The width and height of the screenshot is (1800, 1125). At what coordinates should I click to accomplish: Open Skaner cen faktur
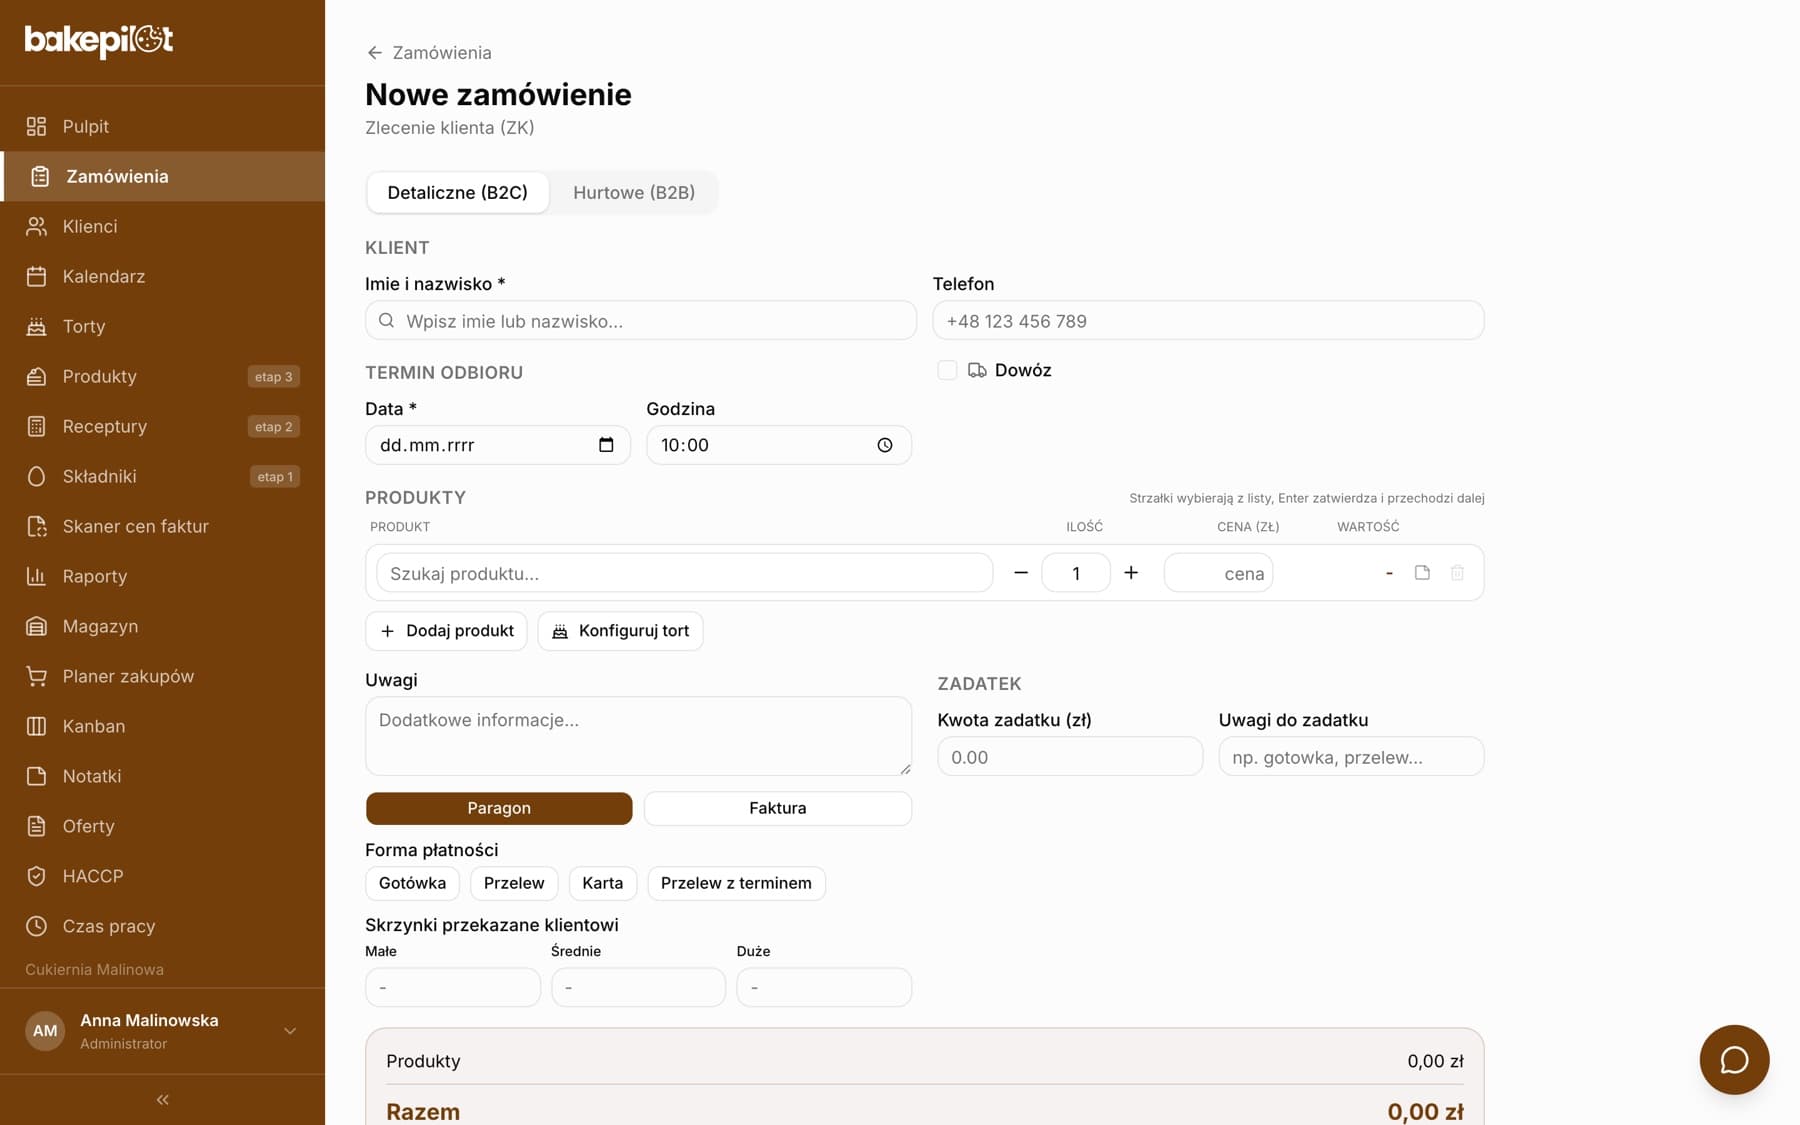tap(163, 526)
